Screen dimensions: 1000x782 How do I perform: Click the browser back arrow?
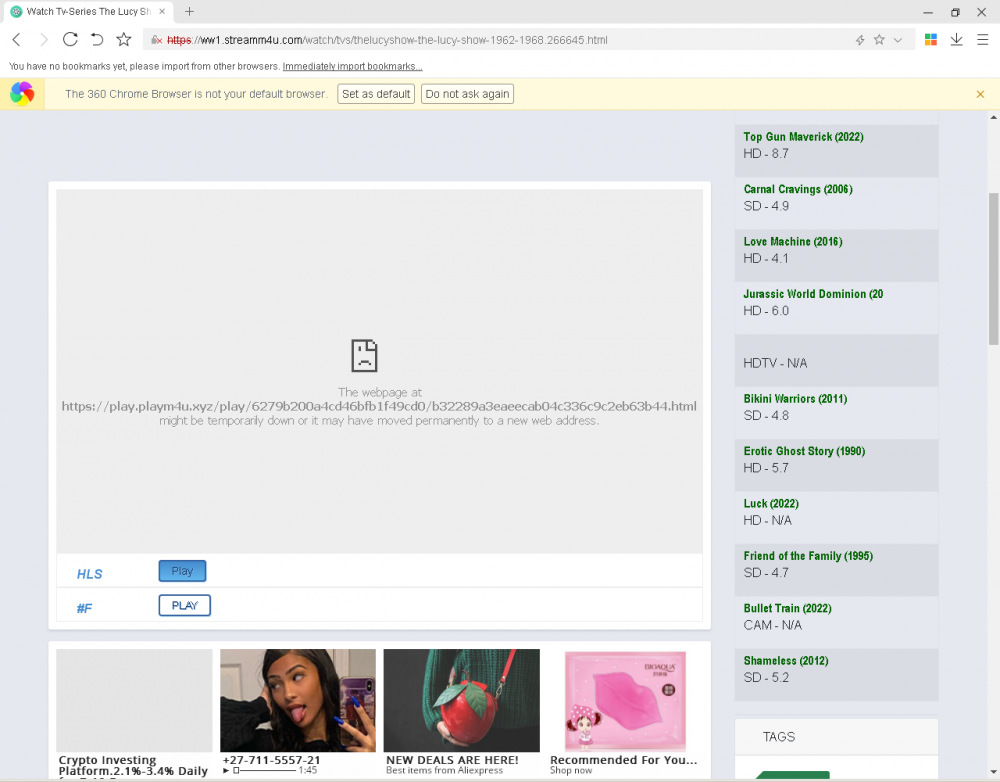16,40
